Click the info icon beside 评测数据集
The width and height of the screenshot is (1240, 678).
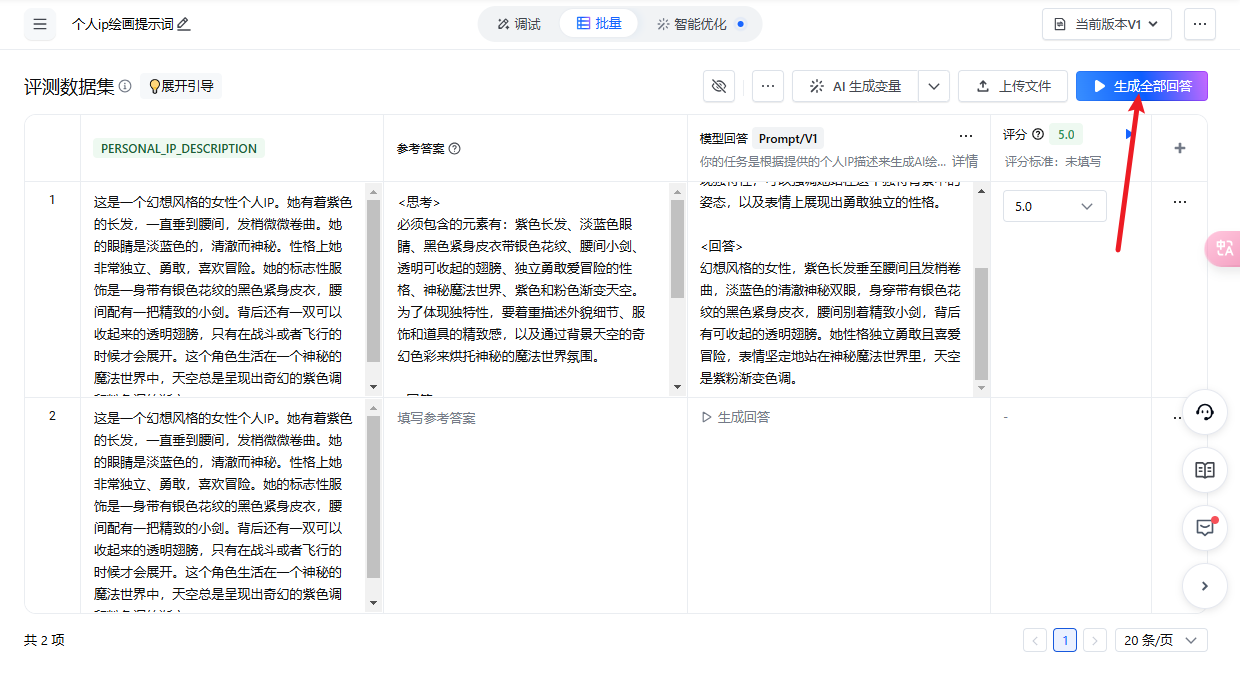point(125,86)
